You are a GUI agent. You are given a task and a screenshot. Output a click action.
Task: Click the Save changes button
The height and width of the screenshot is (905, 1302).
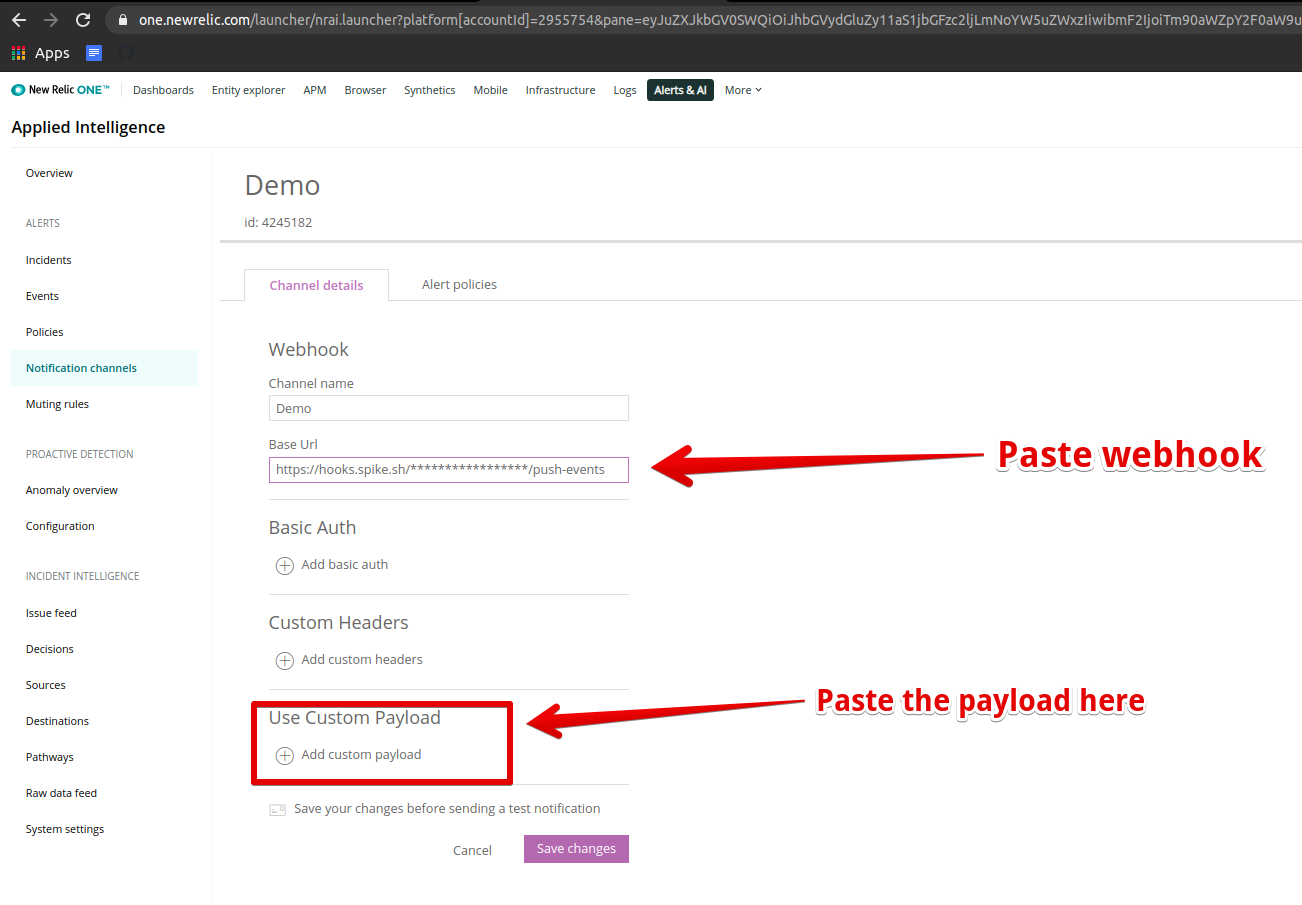click(x=576, y=849)
